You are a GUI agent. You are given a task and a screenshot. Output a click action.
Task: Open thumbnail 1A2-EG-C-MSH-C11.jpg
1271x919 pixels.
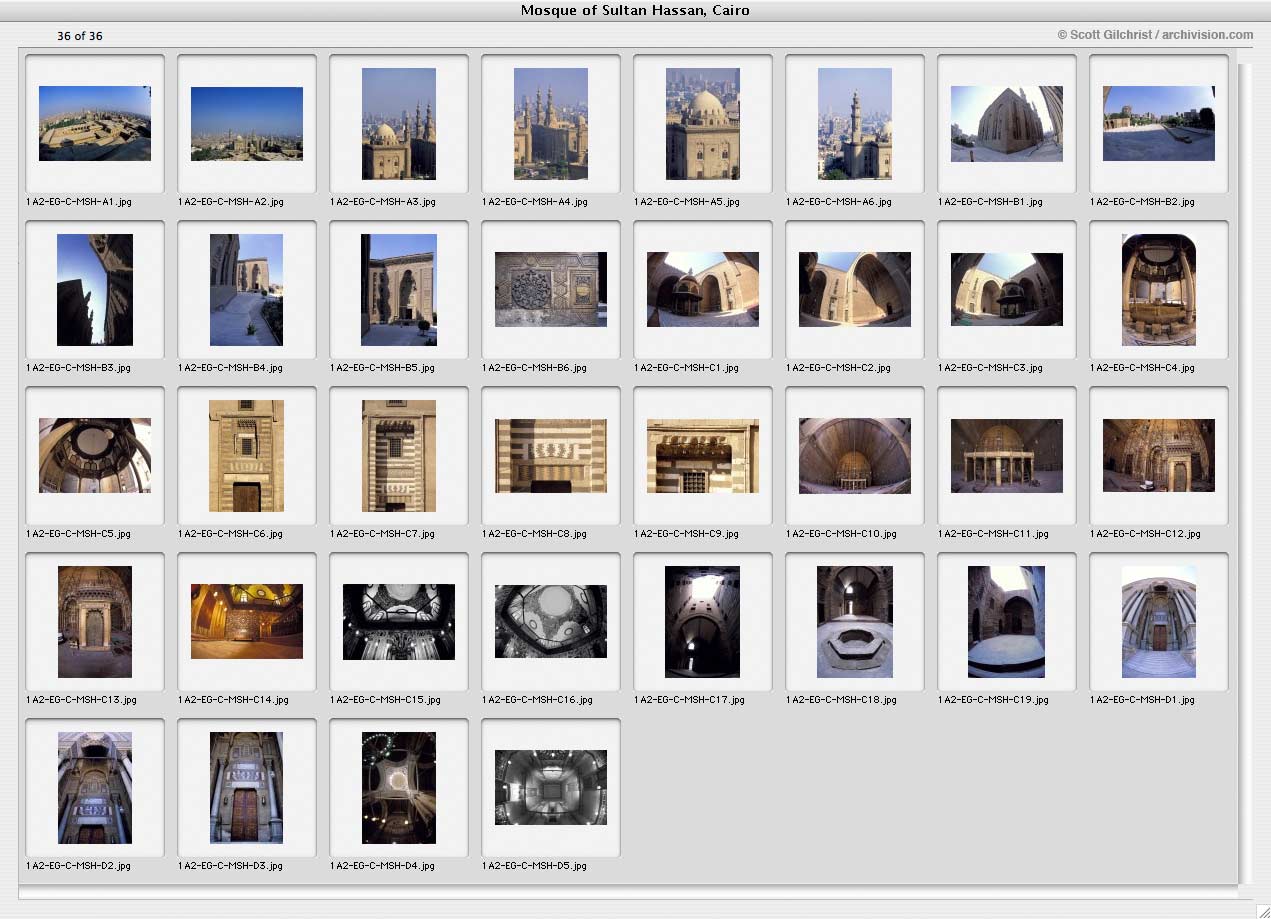point(1007,456)
